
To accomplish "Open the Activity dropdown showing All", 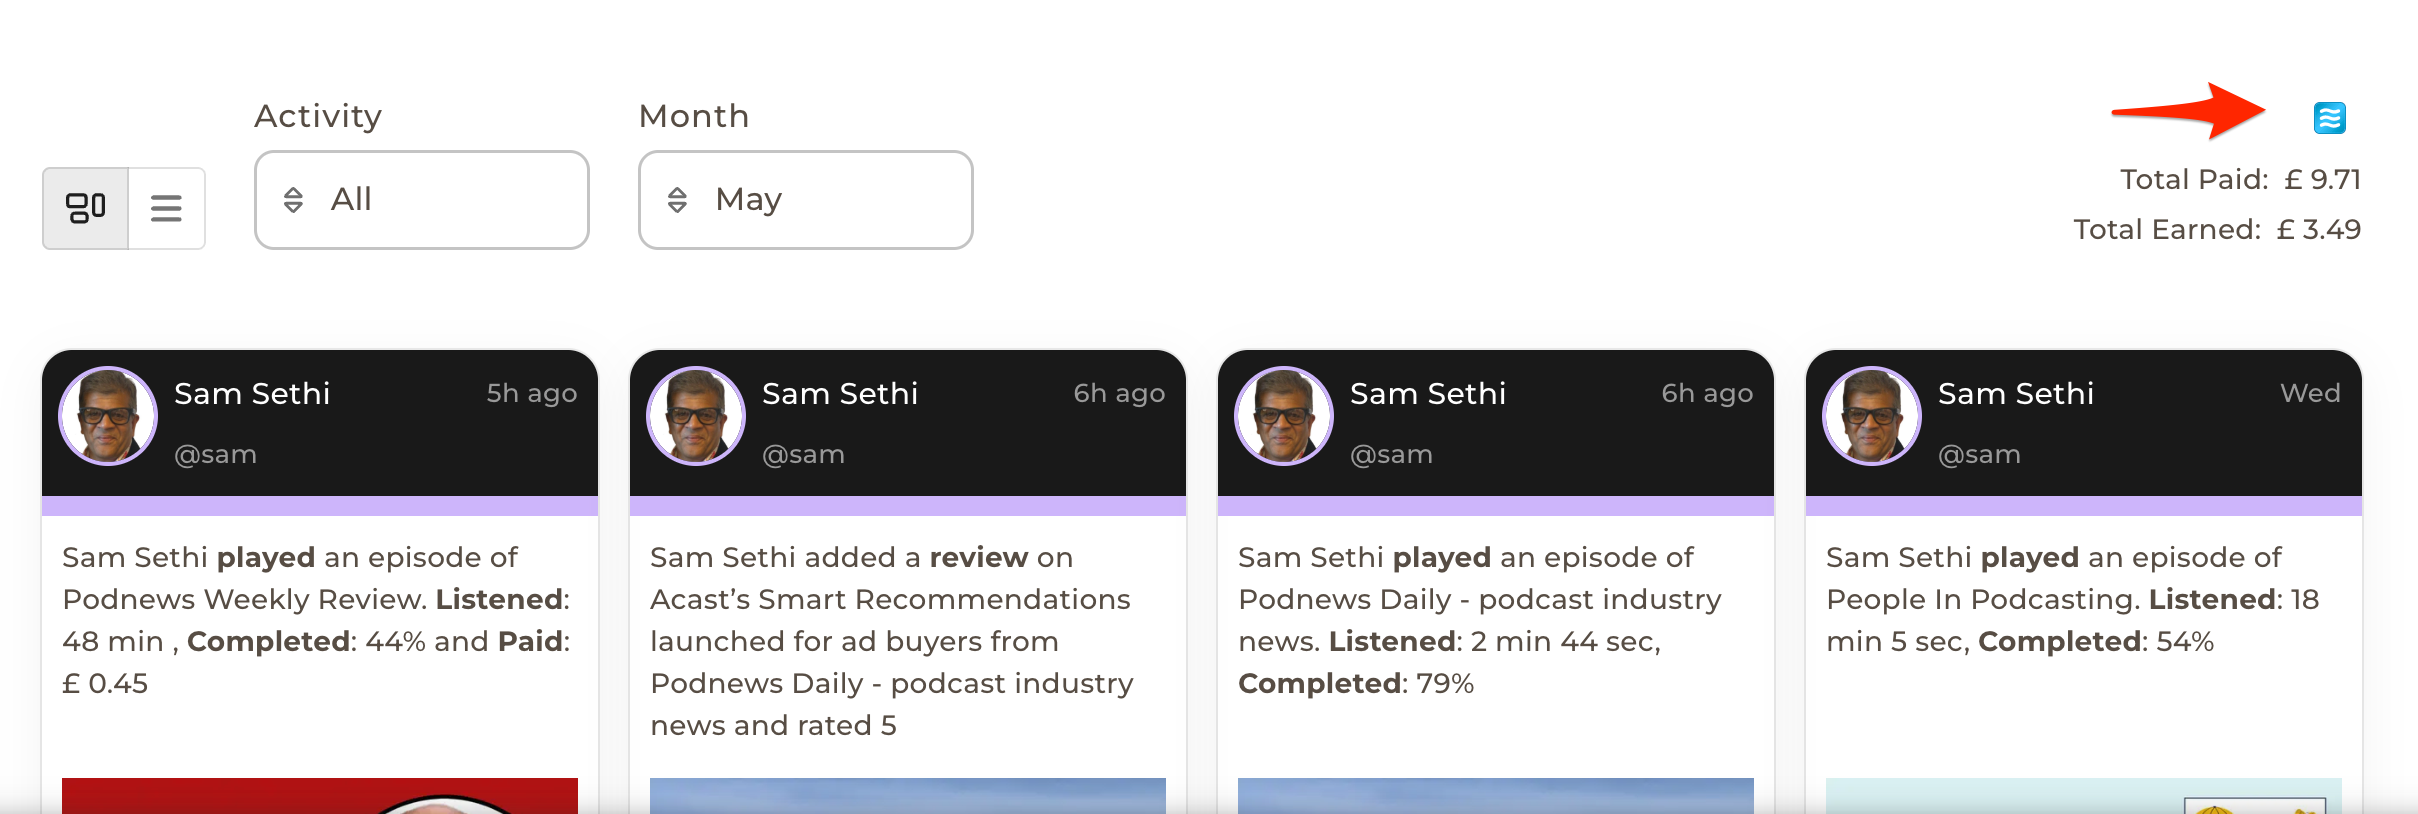I will pyautogui.click(x=421, y=200).
